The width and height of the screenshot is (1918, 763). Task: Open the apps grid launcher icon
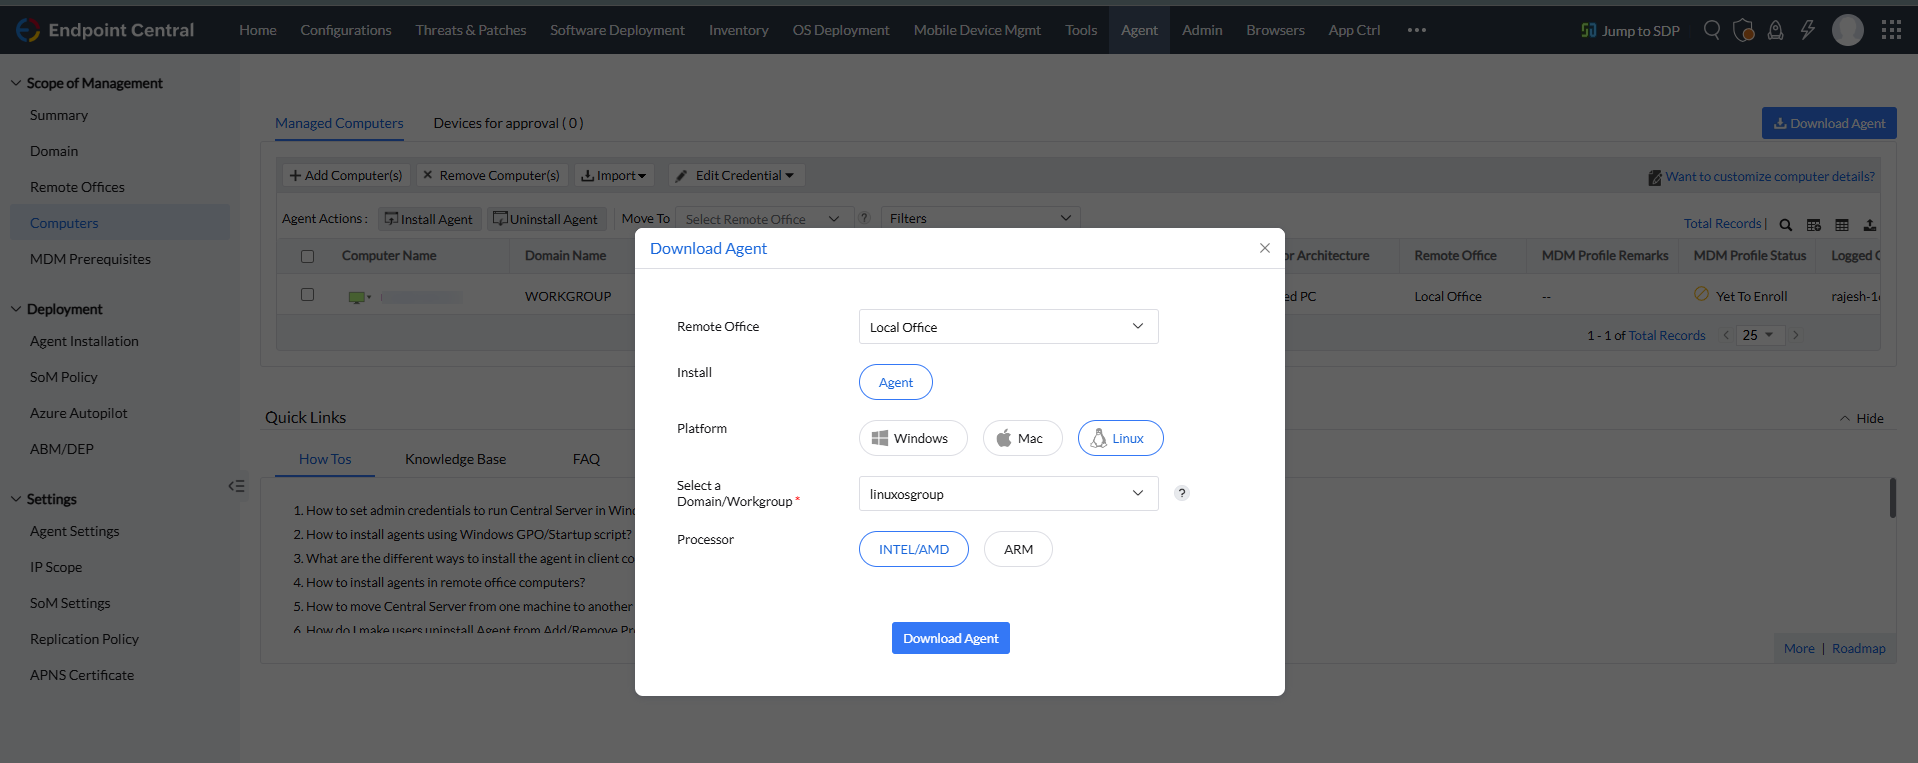tap(1891, 30)
